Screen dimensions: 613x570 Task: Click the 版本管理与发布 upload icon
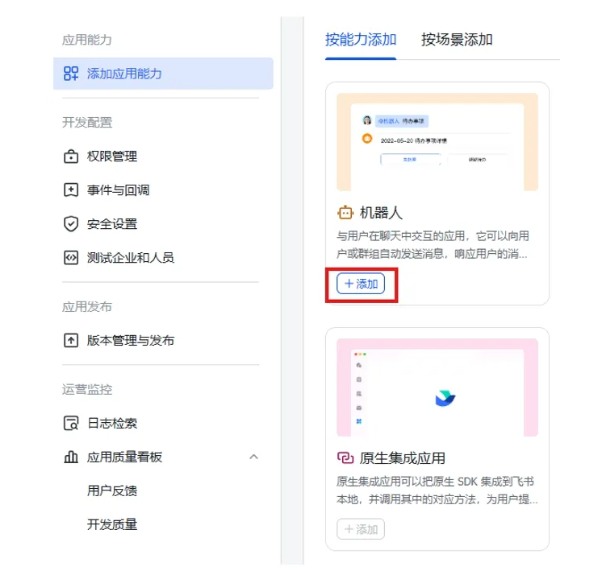click(x=71, y=340)
